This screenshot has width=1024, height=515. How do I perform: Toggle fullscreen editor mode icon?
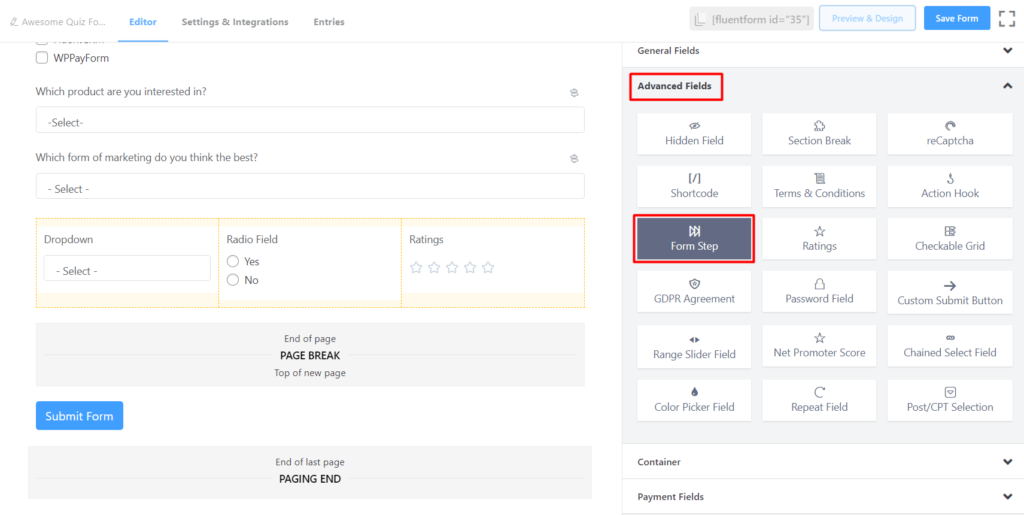[x=1006, y=18]
